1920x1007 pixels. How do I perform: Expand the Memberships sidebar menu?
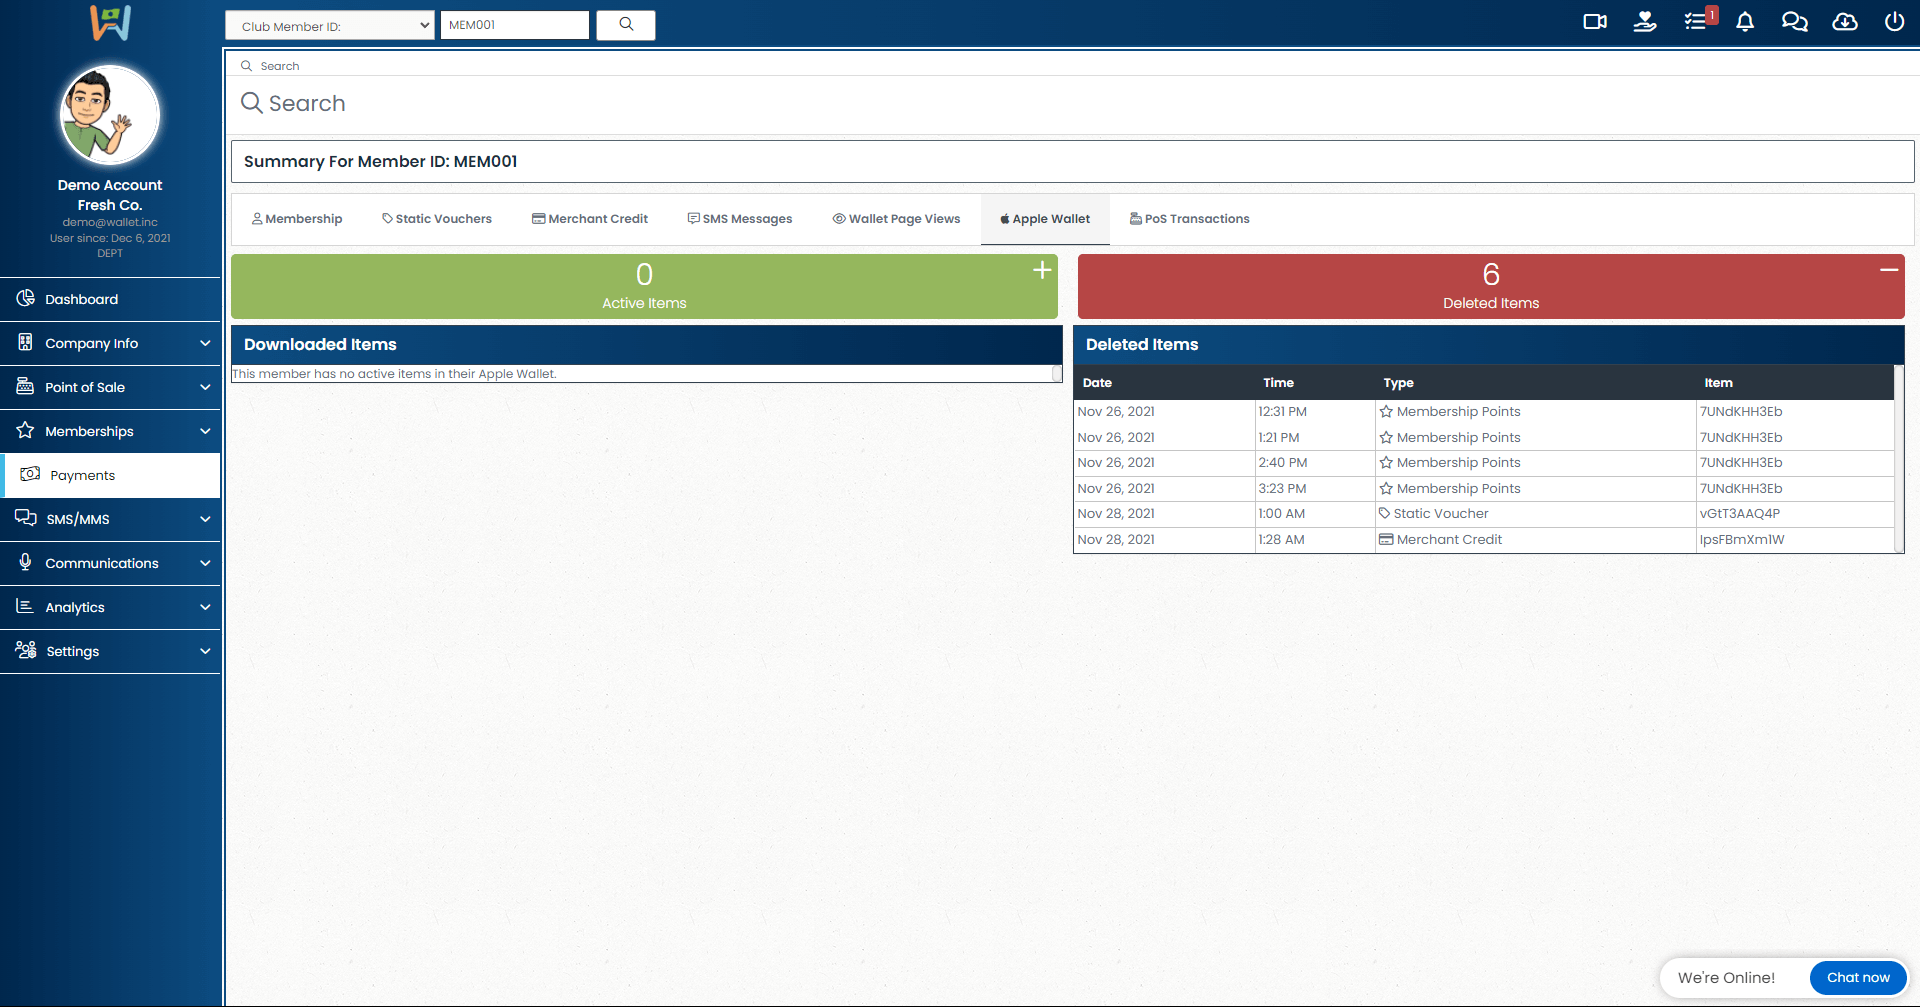click(110, 431)
